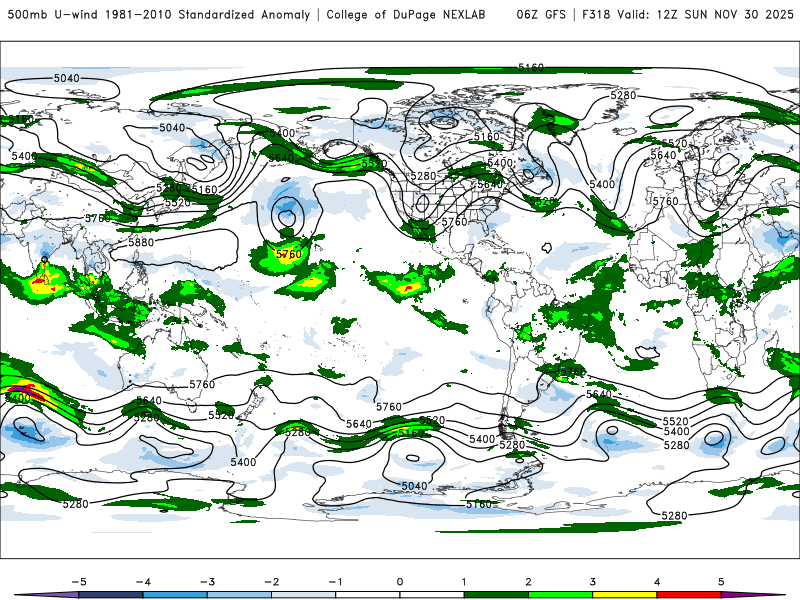Click the 5040 contour label over Antarctica
Image resolution: width=800 pixels, height=600 pixels.
[x=414, y=486]
